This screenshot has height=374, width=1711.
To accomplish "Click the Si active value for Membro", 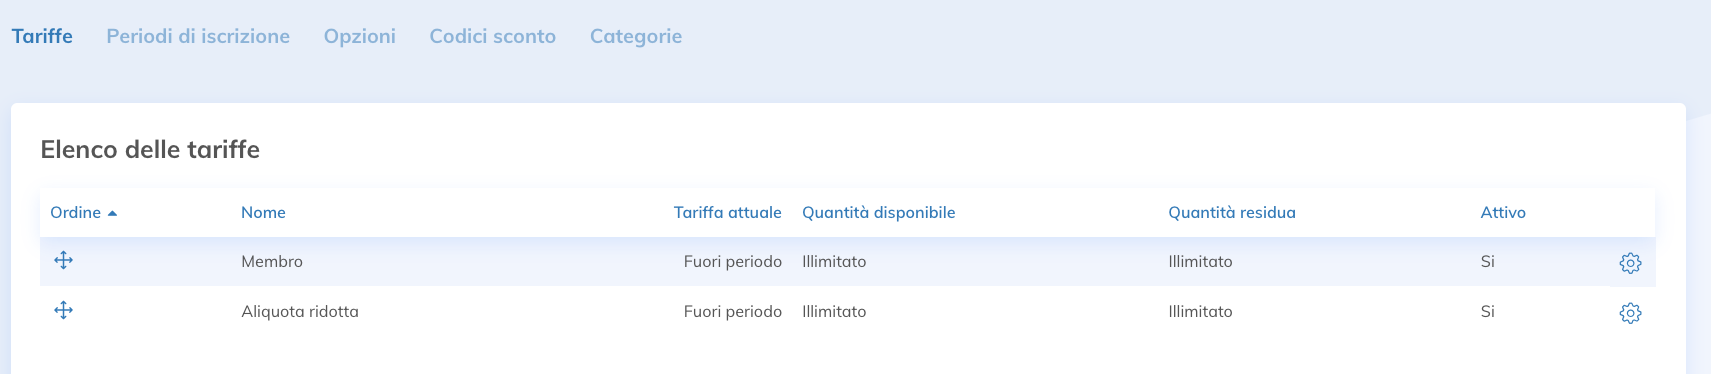I will (x=1487, y=261).
